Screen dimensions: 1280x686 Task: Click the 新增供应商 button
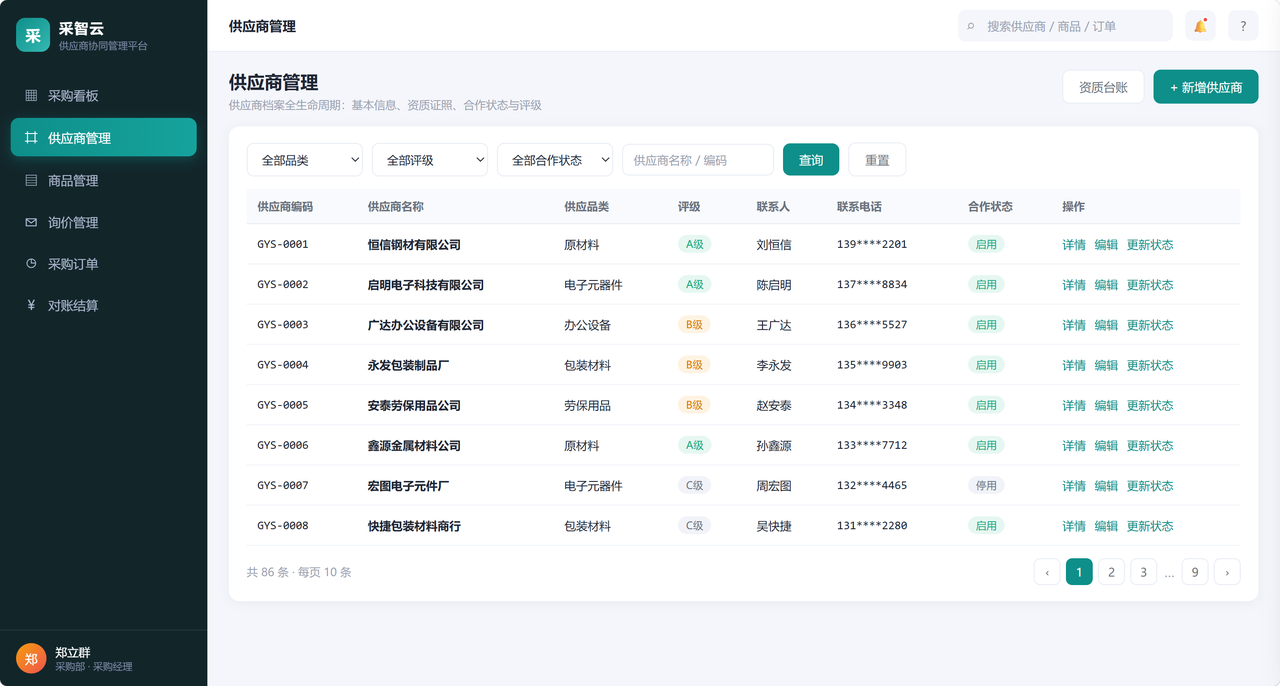pos(1206,87)
